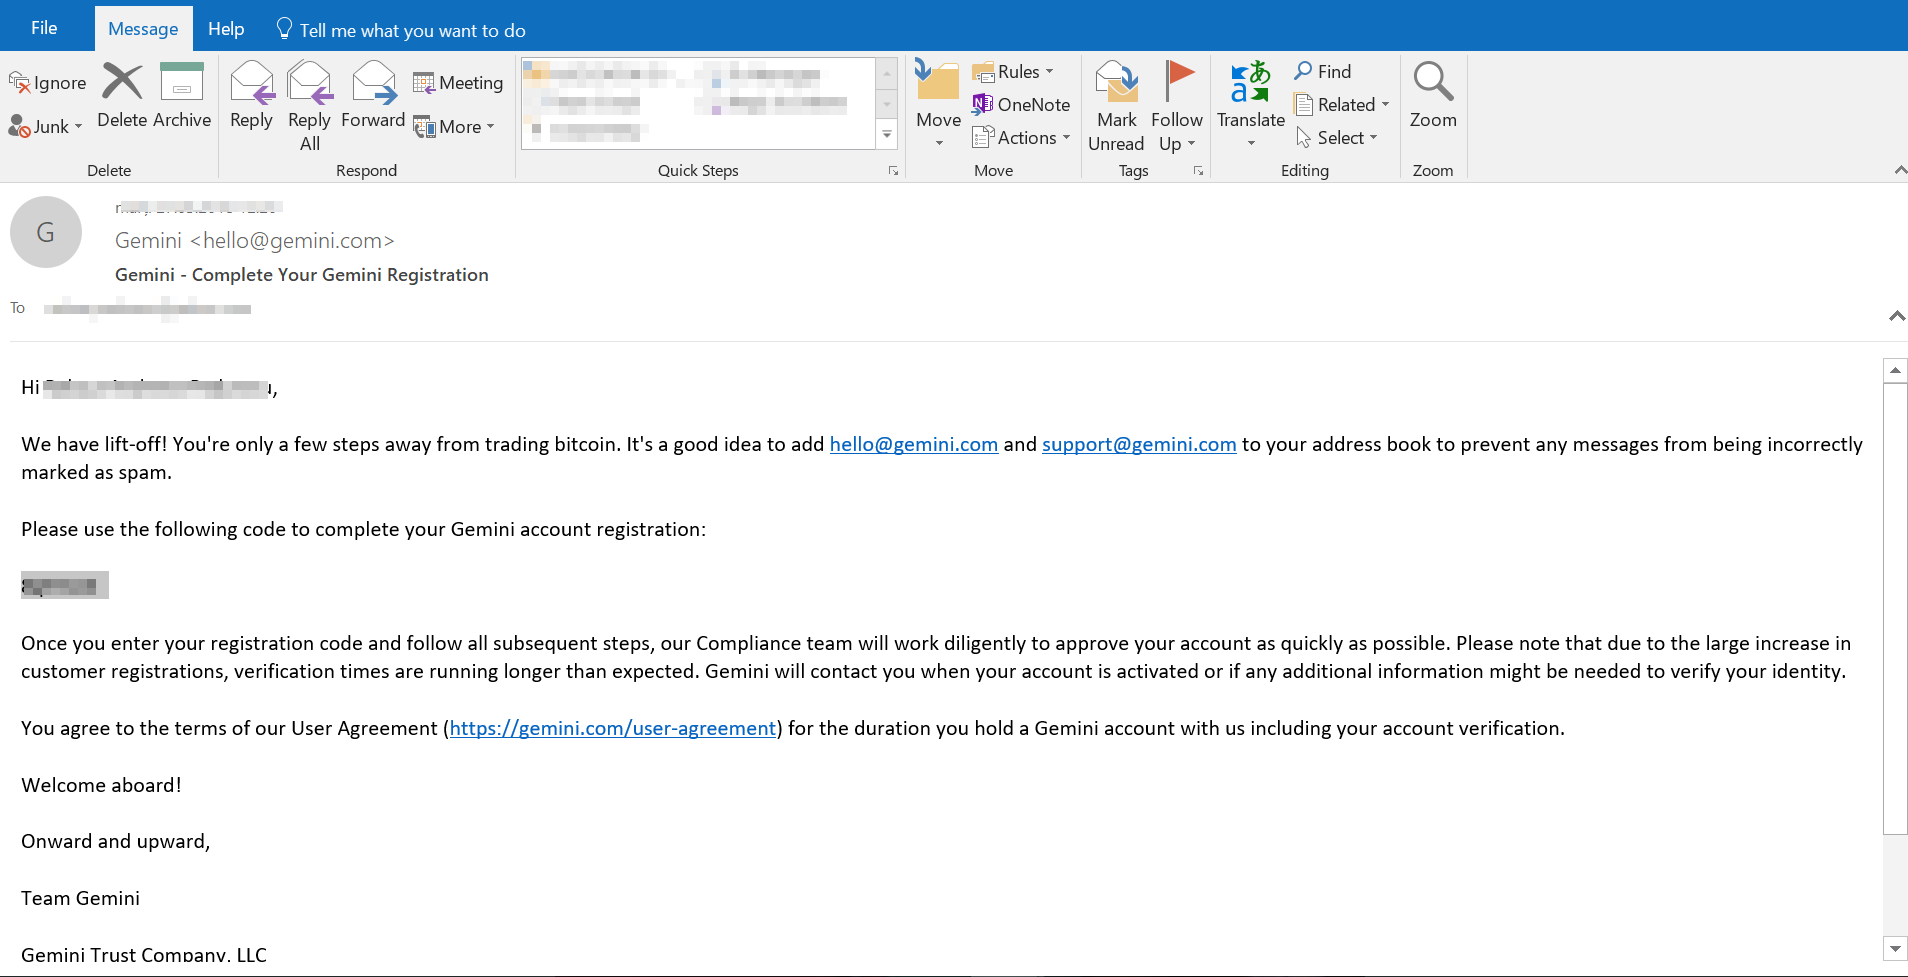Click the Tell me what you want to do box
Screen dimensions: 1908x977
(401, 30)
